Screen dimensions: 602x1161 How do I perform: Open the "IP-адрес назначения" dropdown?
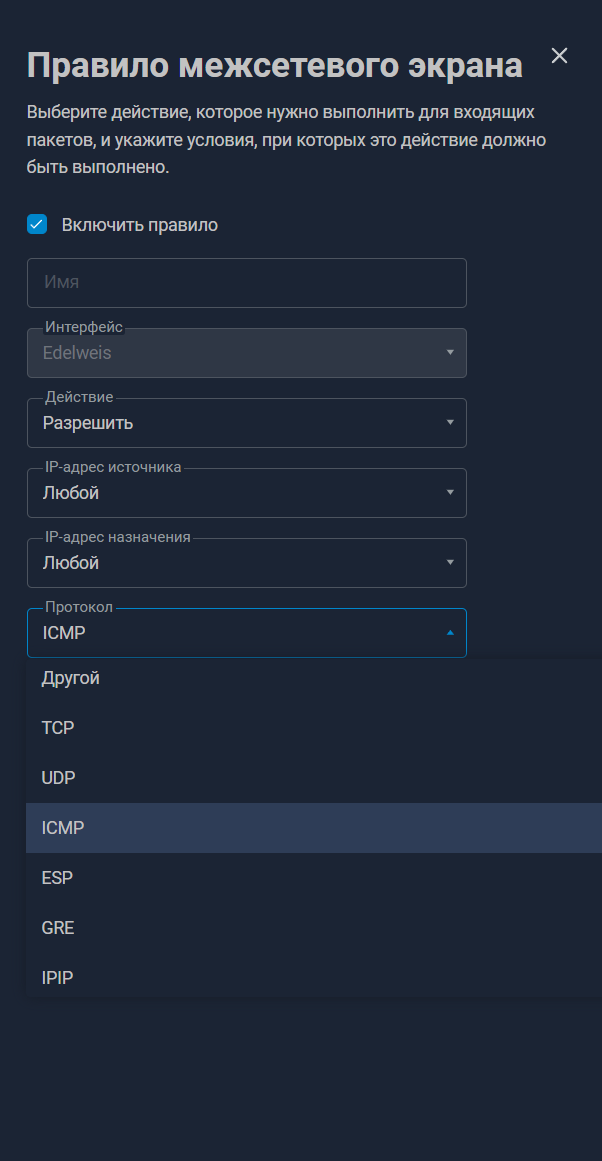(x=230, y=563)
